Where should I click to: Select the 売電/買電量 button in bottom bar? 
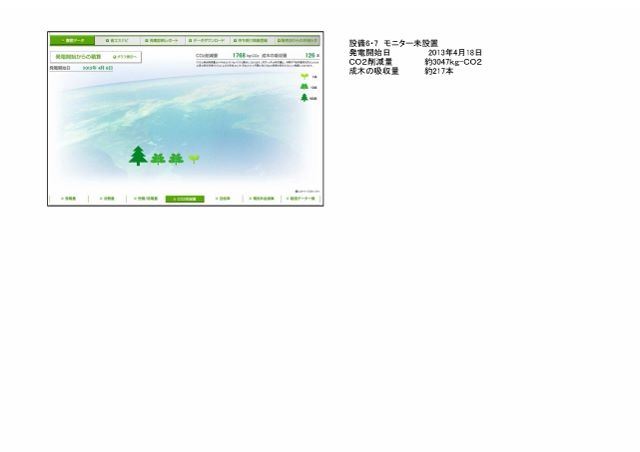click(x=144, y=199)
